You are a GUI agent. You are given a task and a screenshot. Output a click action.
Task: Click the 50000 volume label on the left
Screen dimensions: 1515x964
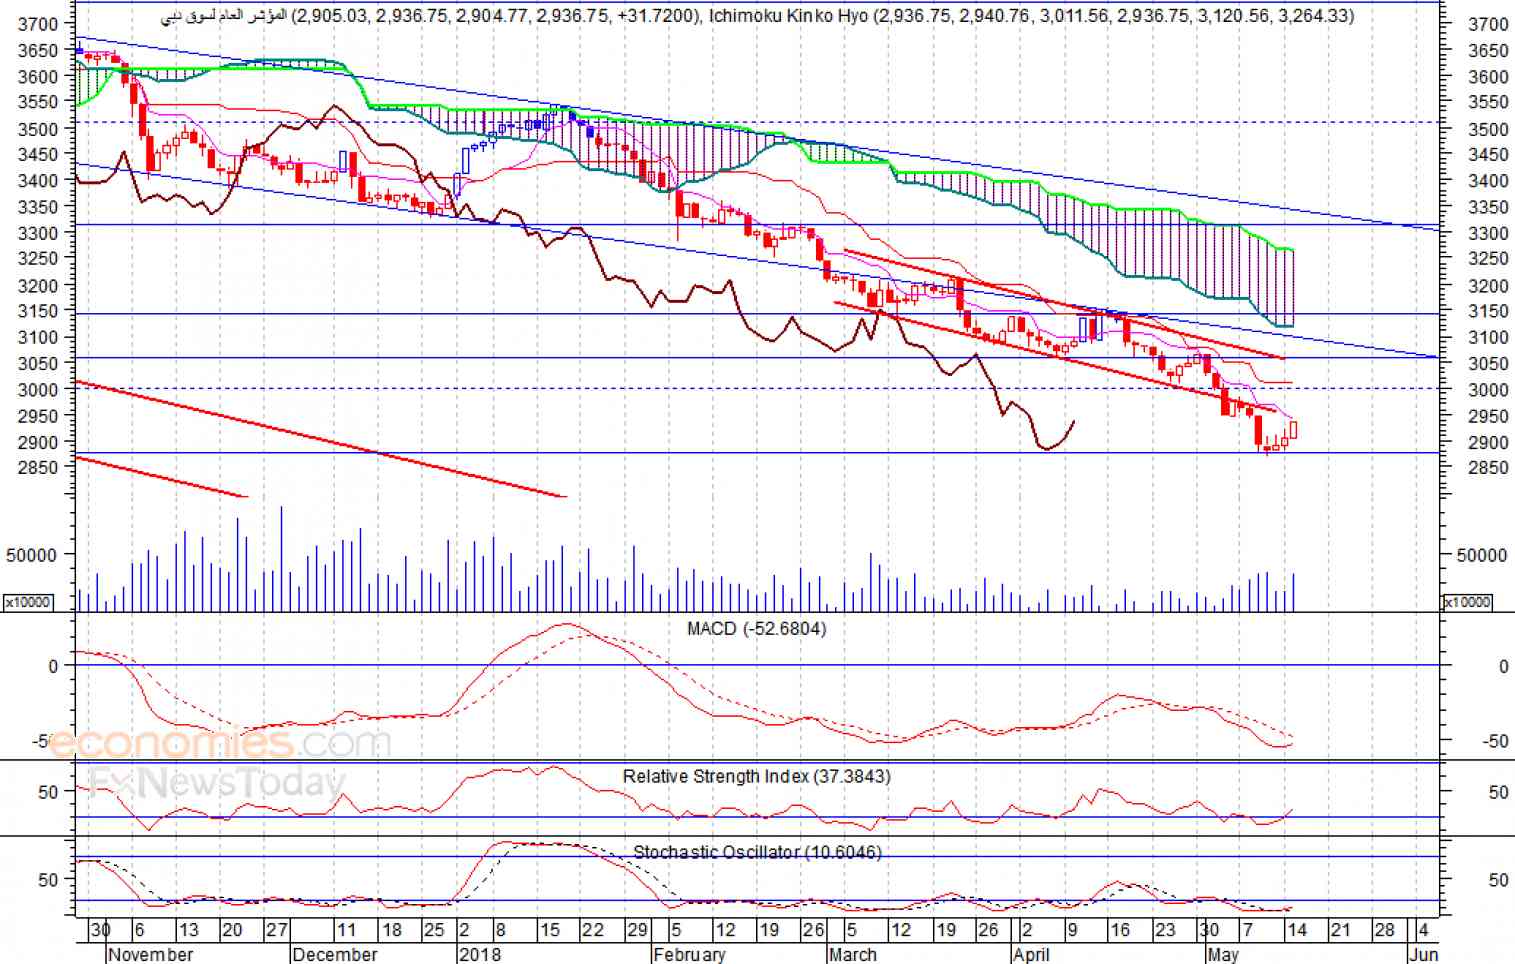click(32, 555)
